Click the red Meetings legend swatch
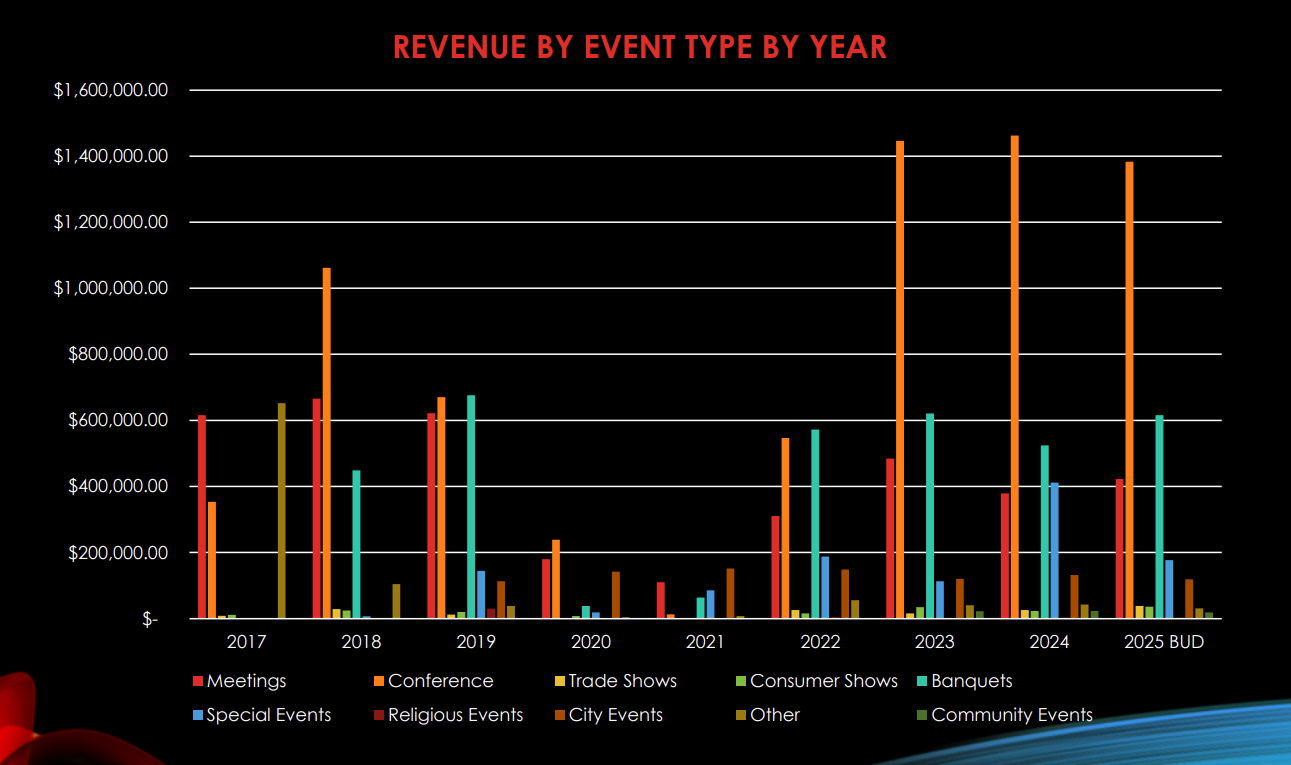The height and width of the screenshot is (765, 1291). pyautogui.click(x=198, y=682)
